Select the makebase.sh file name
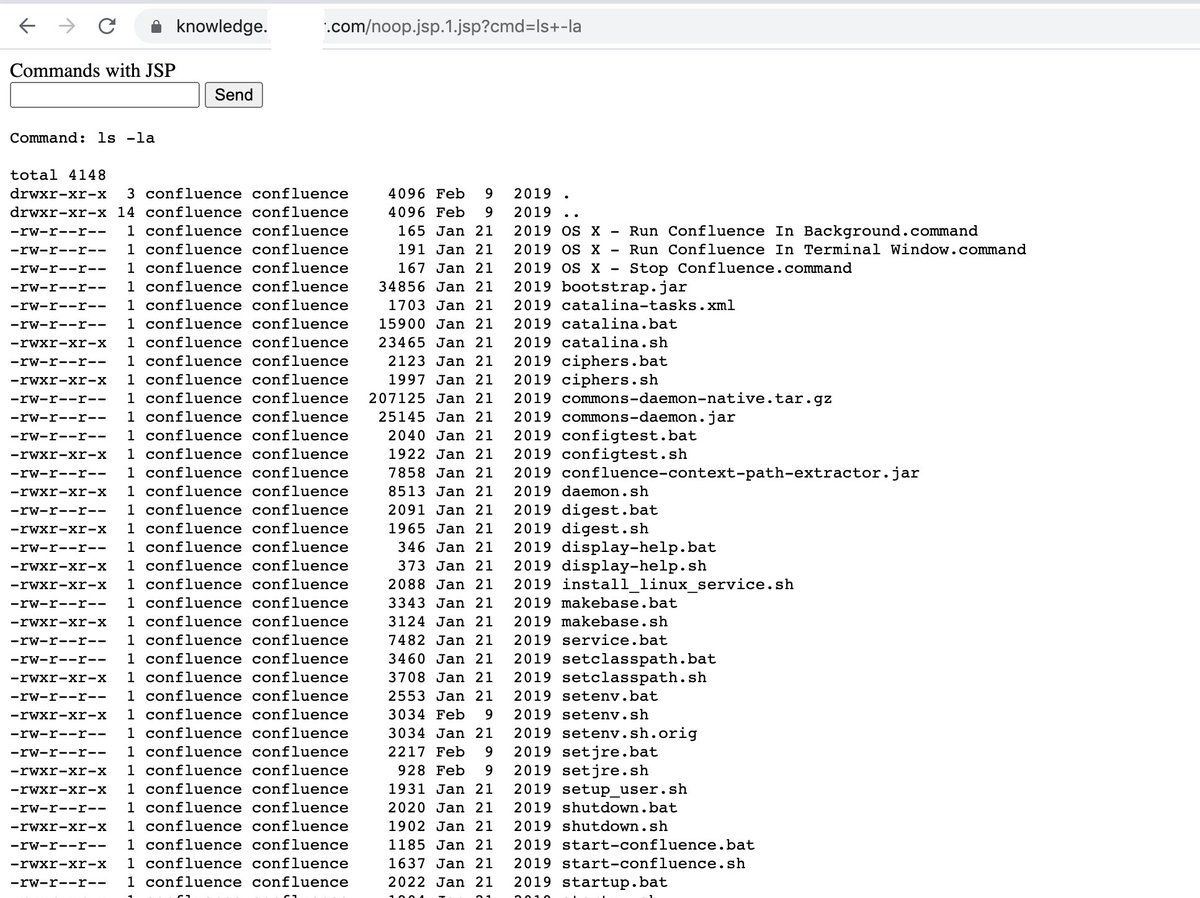Image resolution: width=1200 pixels, height=898 pixels. coord(615,622)
